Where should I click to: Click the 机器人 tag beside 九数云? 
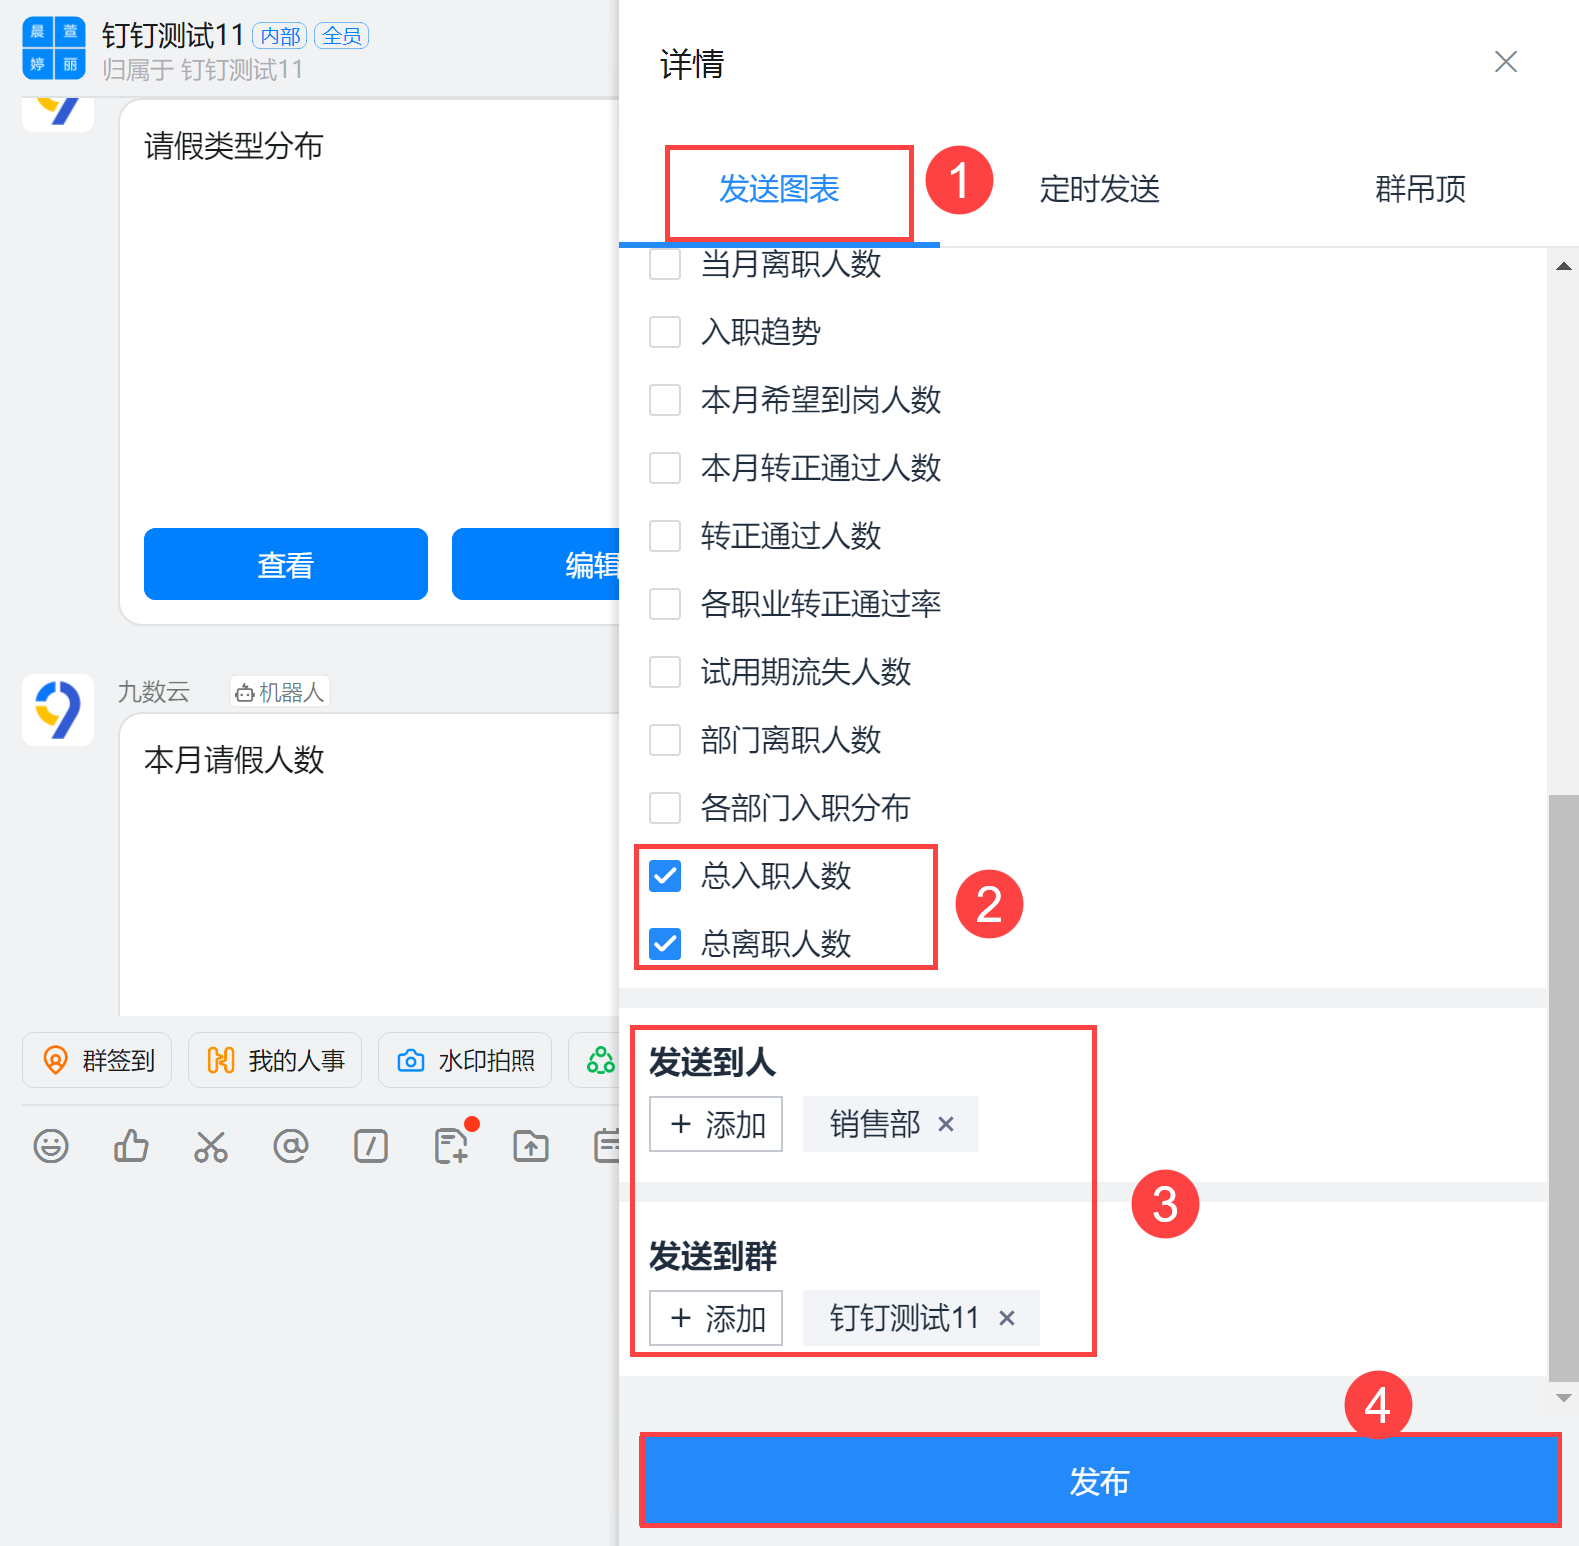280,692
